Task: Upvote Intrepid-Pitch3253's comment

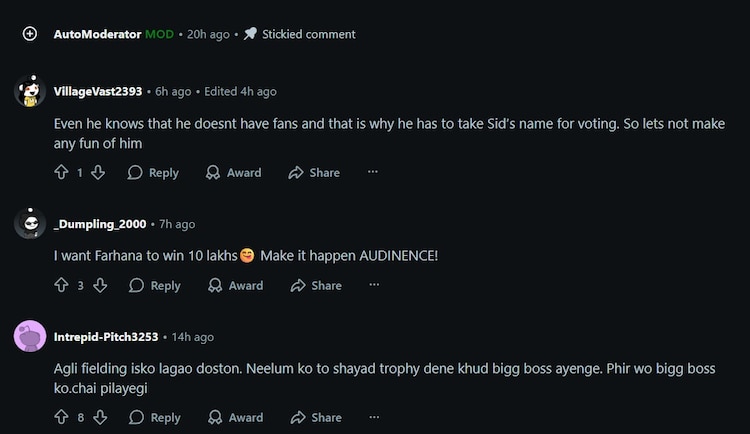Action: click(x=61, y=418)
